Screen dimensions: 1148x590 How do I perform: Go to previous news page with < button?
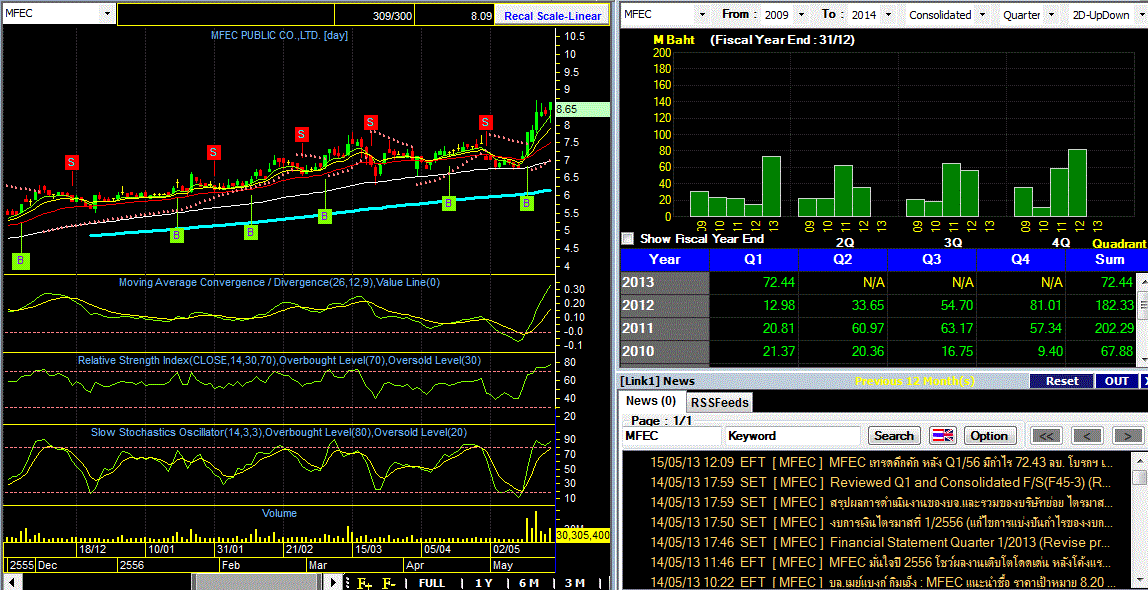(1087, 436)
